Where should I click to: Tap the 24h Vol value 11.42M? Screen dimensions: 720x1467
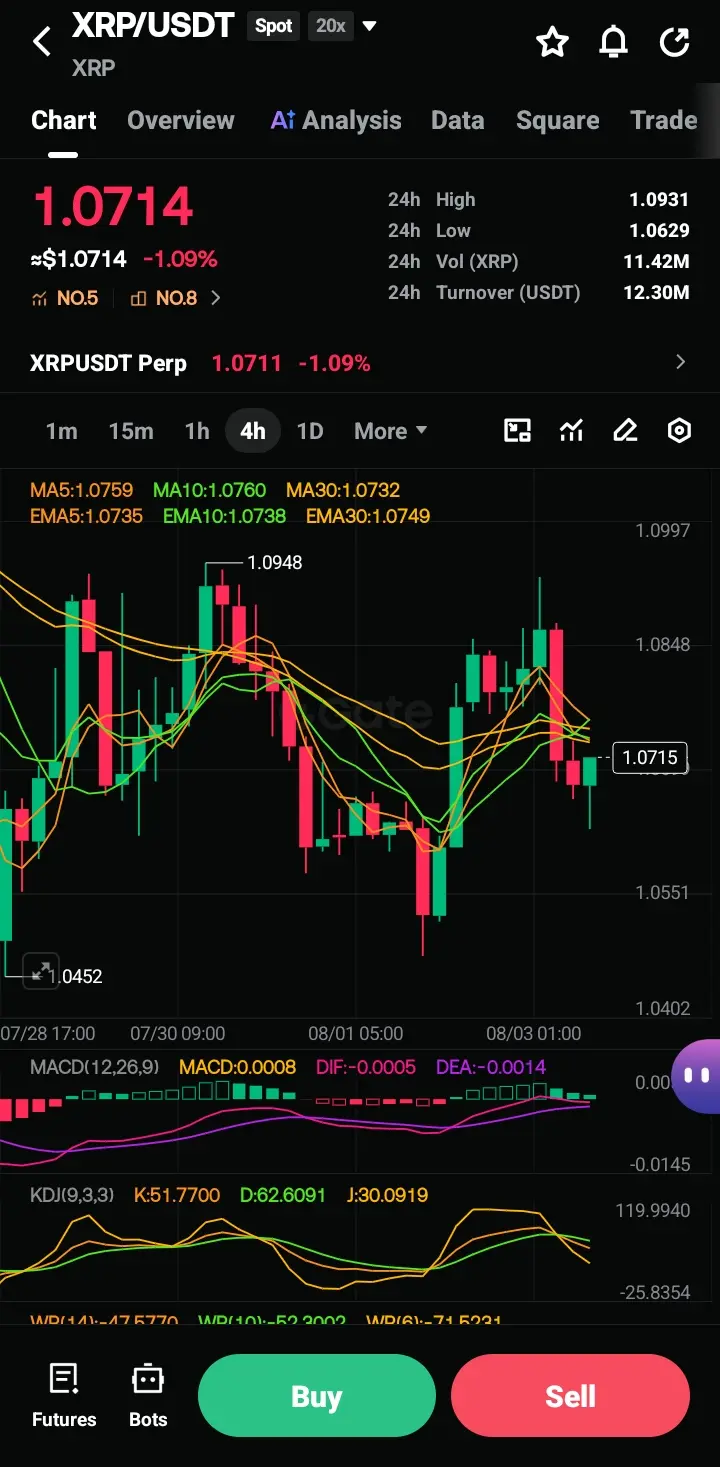(x=656, y=262)
